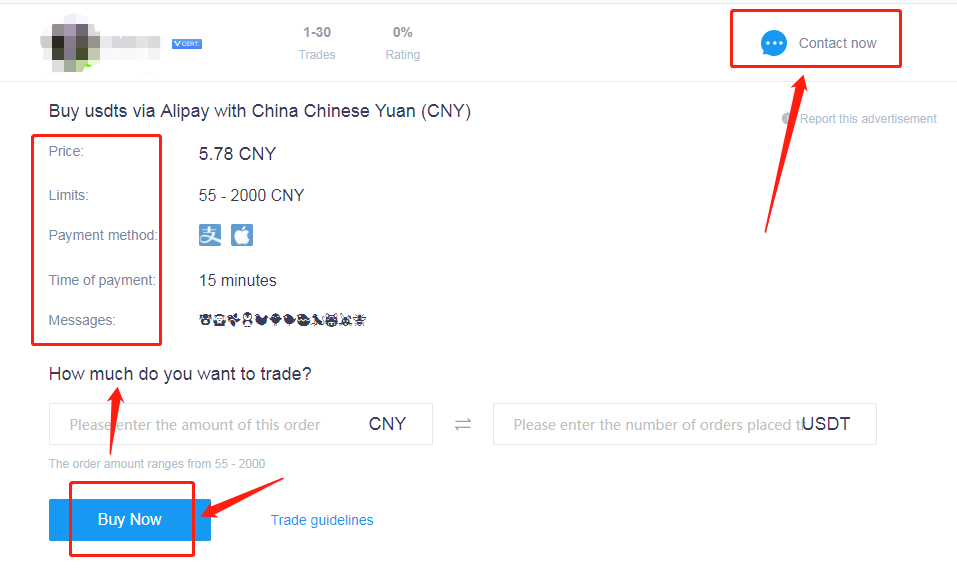The height and width of the screenshot is (569, 957).
Task: Click the 55 - 2000 CNY limits value
Action: [x=251, y=195]
